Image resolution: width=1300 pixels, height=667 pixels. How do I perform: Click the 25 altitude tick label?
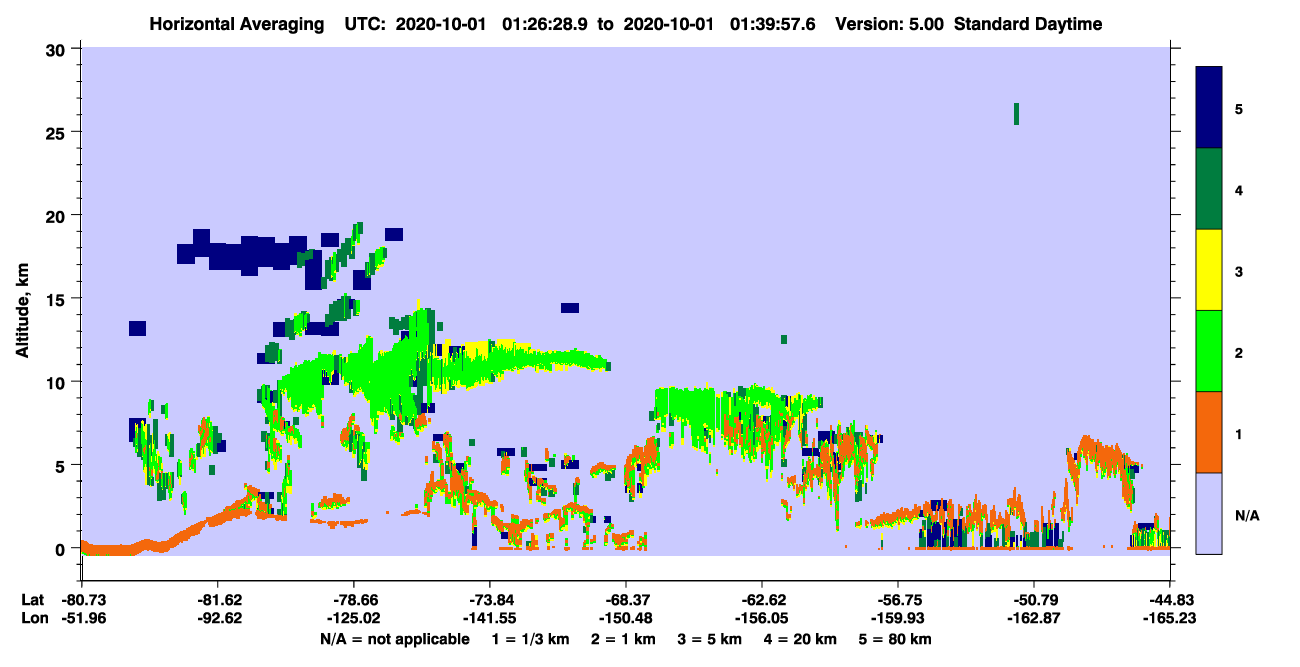pyautogui.click(x=58, y=132)
